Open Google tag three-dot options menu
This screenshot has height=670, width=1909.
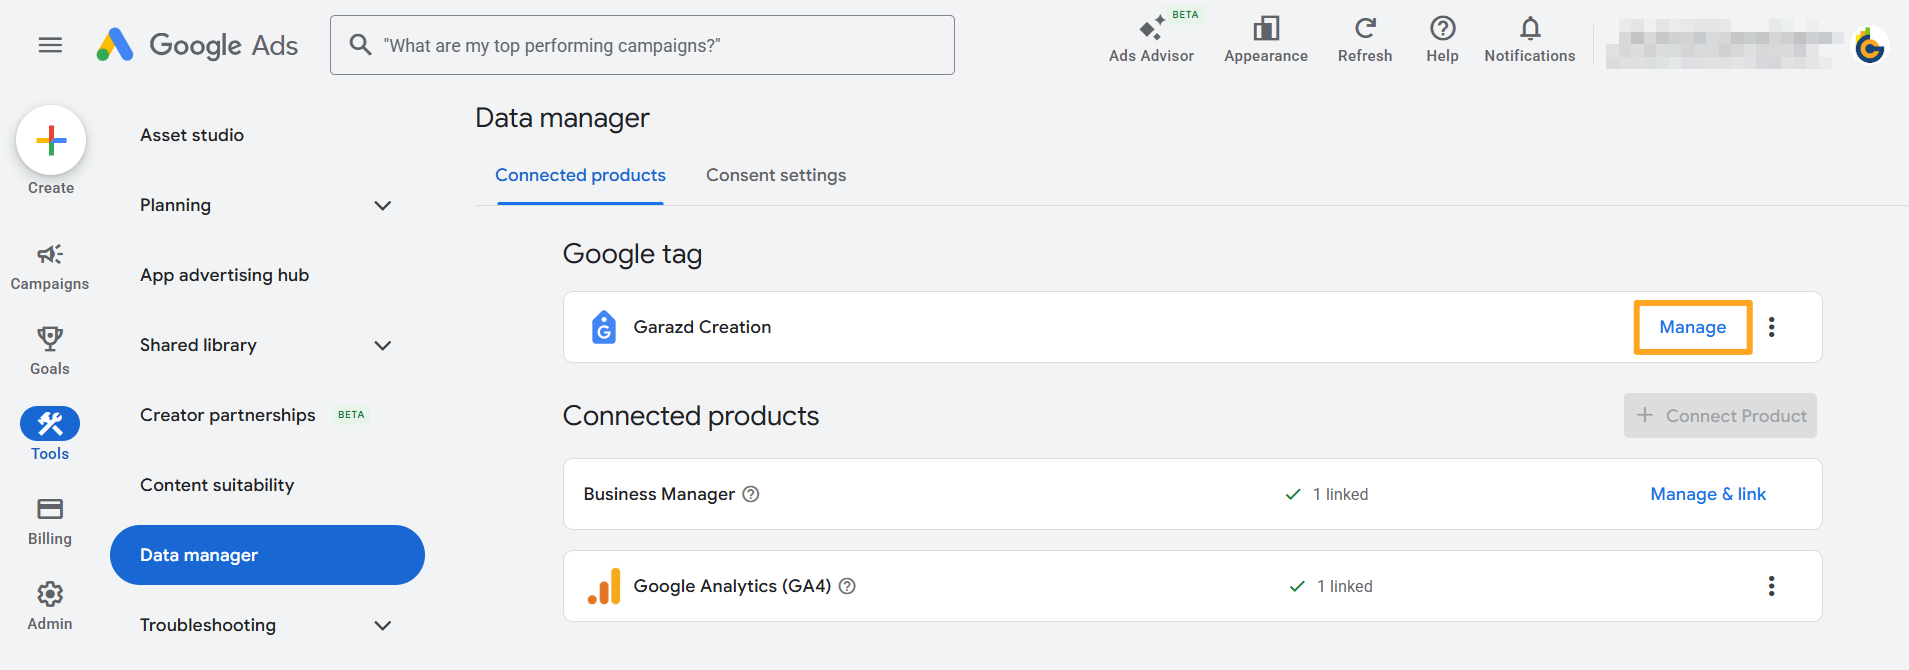[x=1771, y=327]
